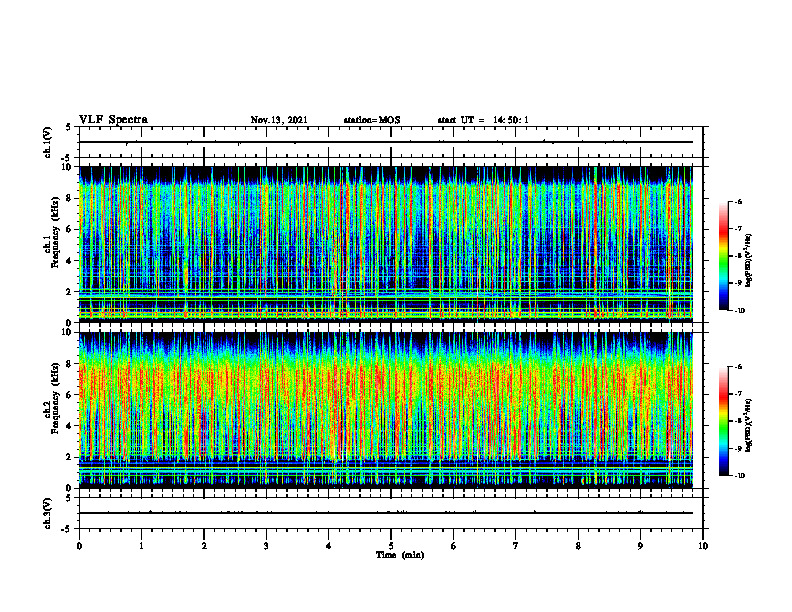Click the ch.1 color scale bar
This screenshot has height=612, width=792.
coord(723,256)
